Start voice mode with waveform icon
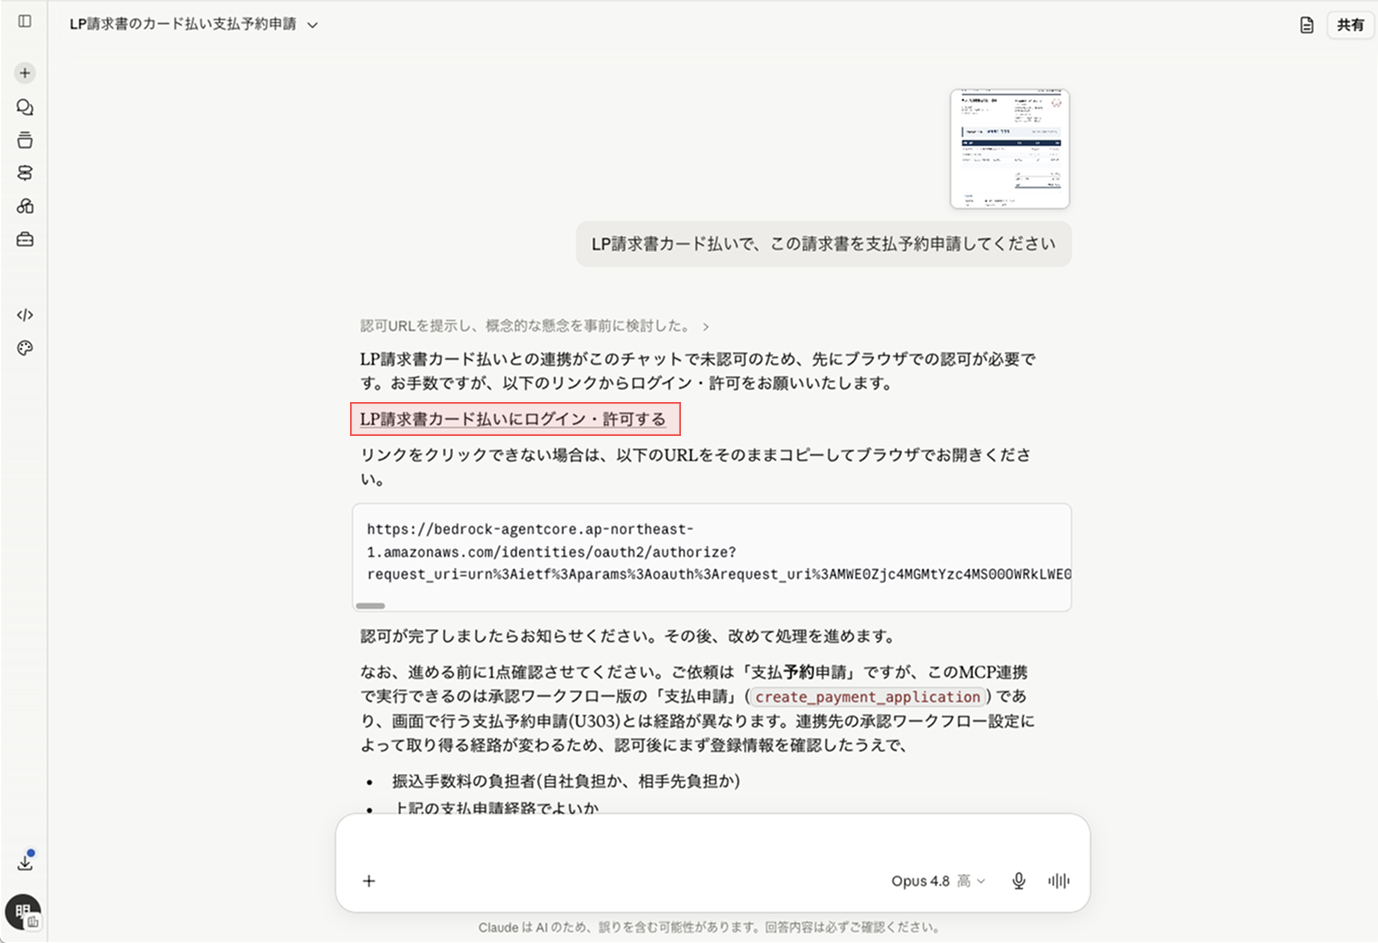Image resolution: width=1378 pixels, height=943 pixels. pos(1058,881)
